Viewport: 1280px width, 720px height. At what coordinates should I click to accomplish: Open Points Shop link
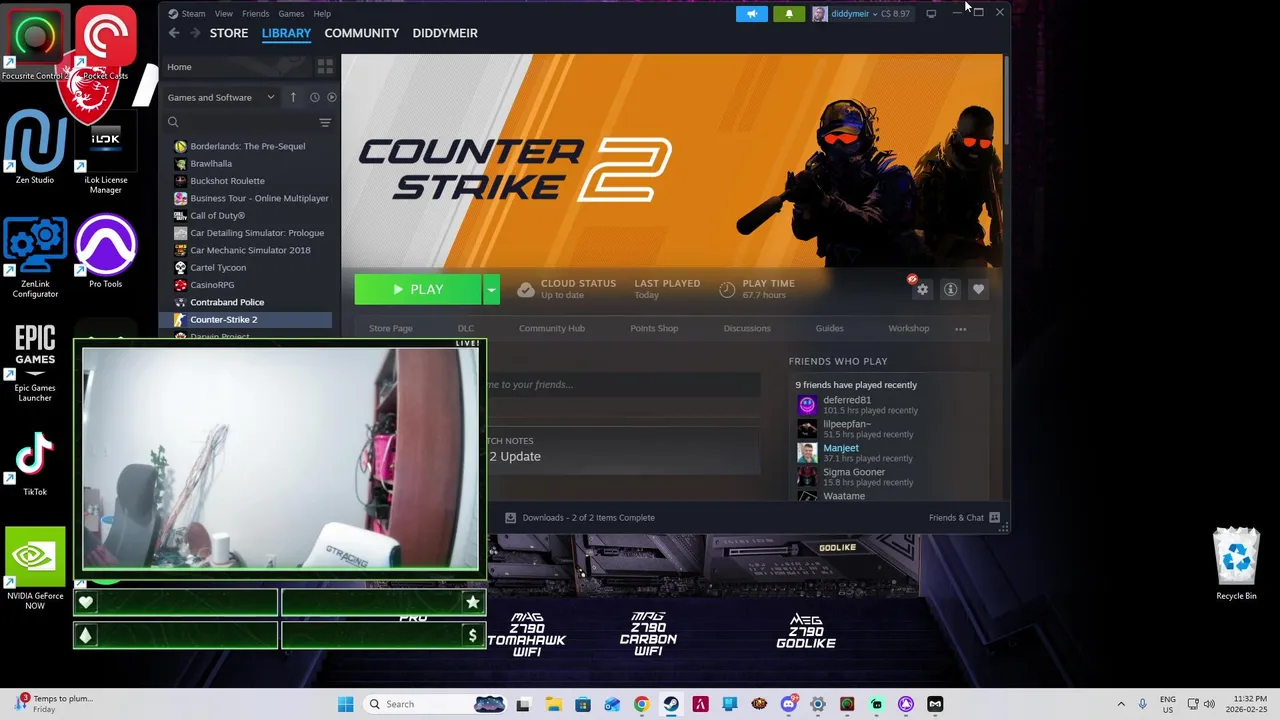(x=654, y=328)
